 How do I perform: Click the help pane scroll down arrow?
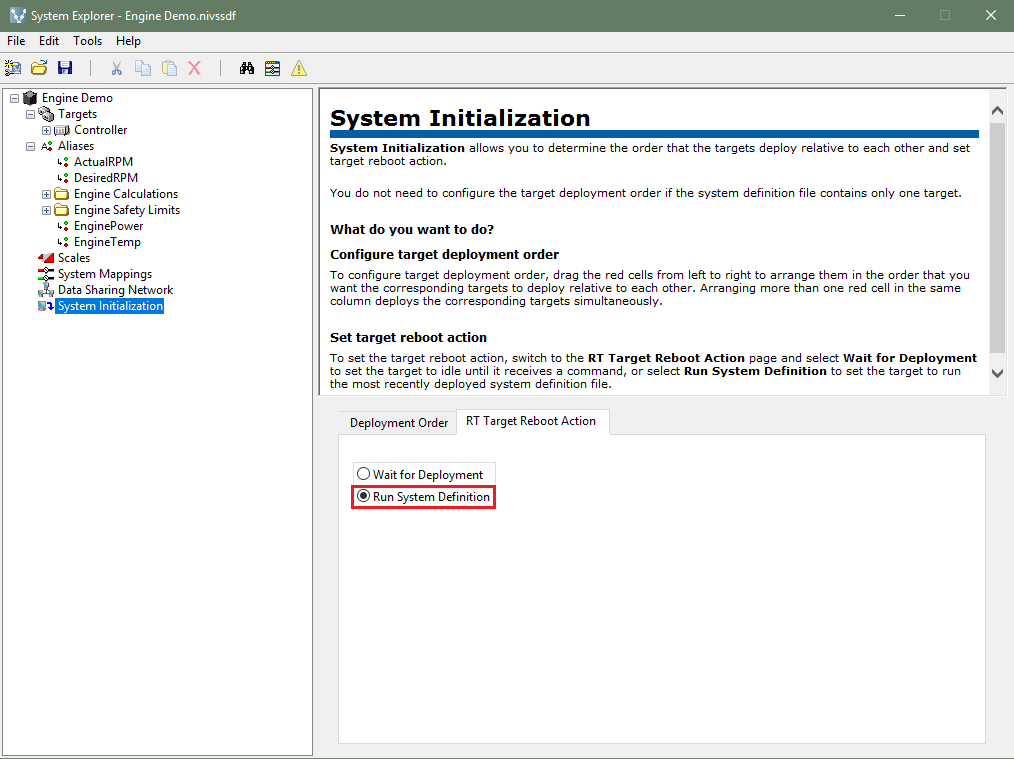[997, 373]
